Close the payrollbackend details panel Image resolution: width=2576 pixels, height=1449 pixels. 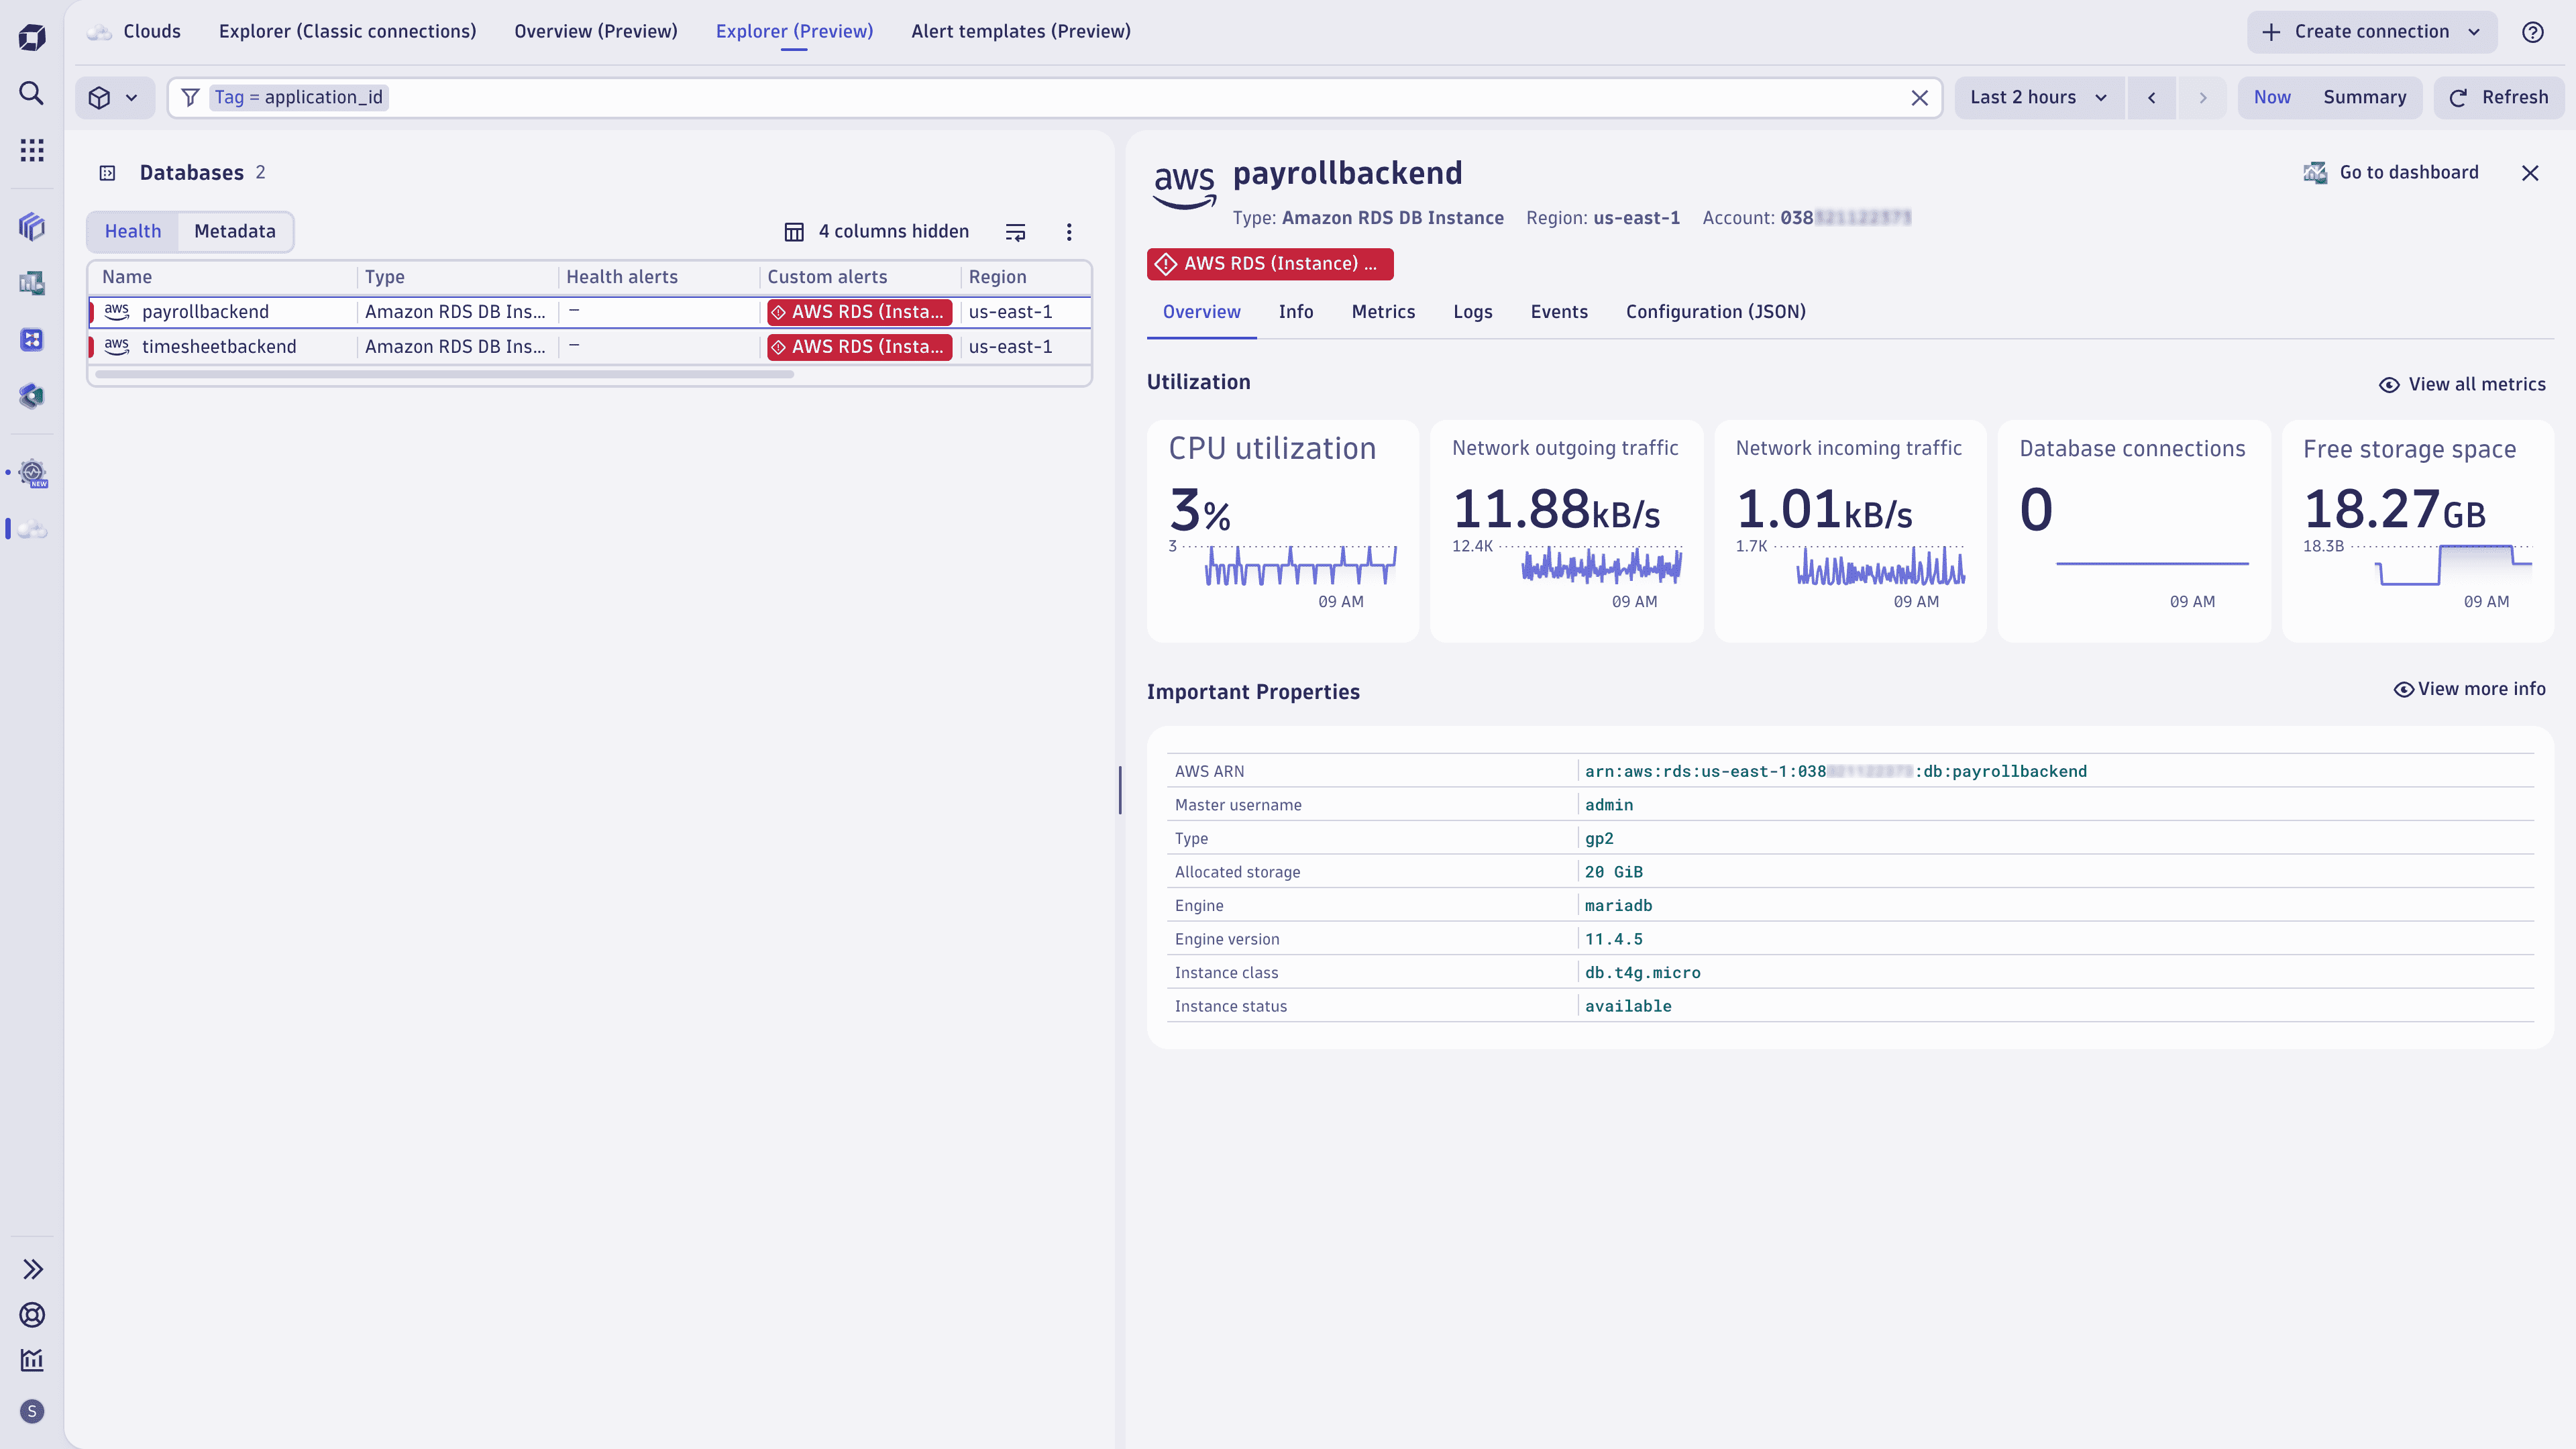click(x=2530, y=173)
